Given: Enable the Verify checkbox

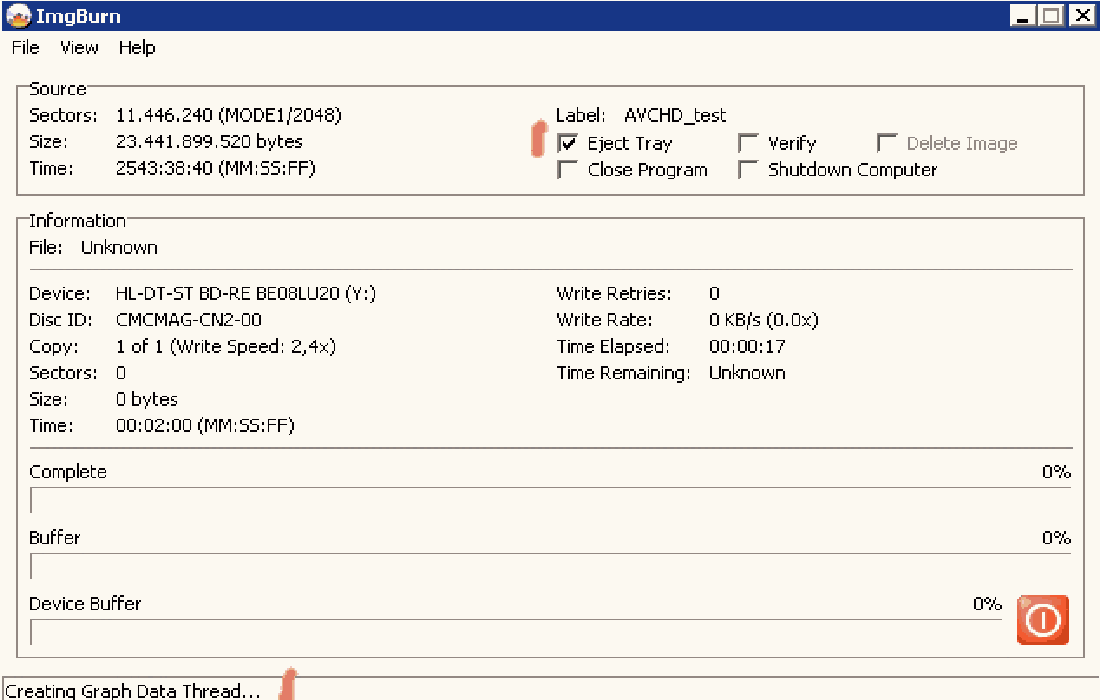Looking at the screenshot, I should (x=748, y=143).
